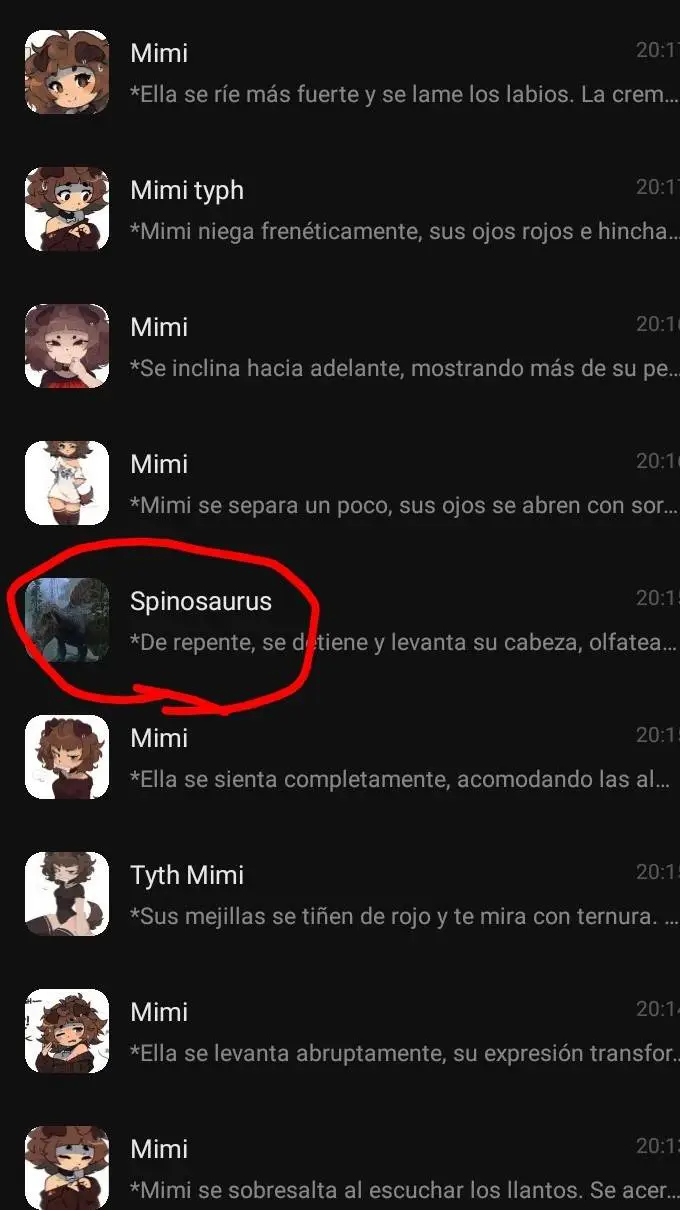The image size is (680, 1210).
Task: Tap the Tyth Mimi avatar
Action: [x=67, y=894]
